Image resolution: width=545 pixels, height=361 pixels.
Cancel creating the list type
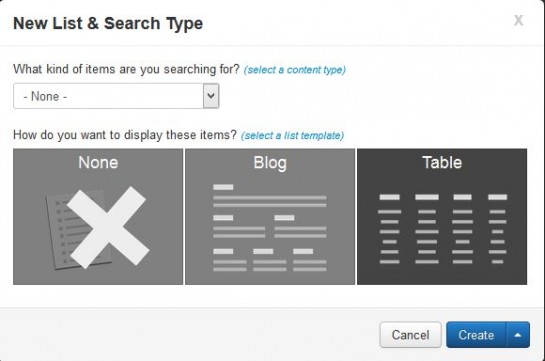coord(410,335)
